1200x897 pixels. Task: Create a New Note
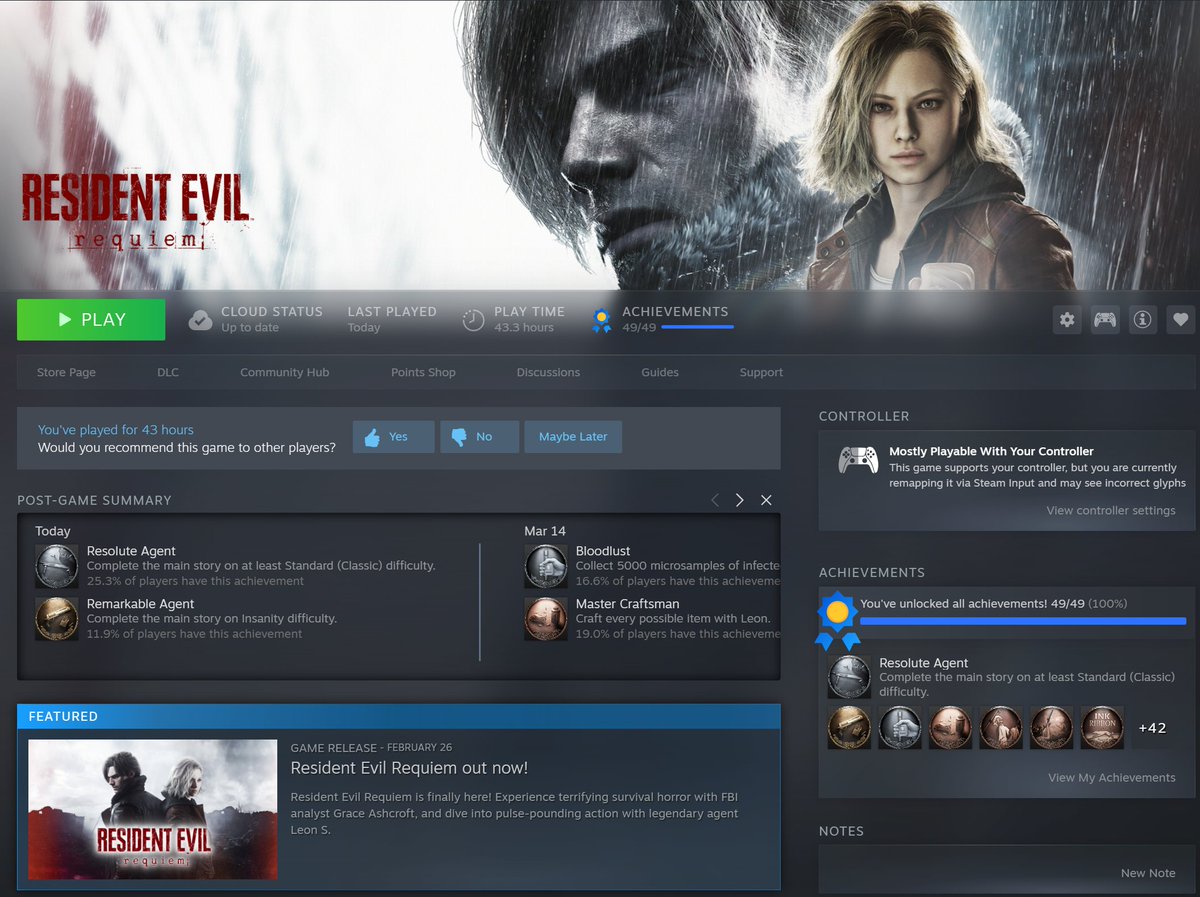(1148, 873)
